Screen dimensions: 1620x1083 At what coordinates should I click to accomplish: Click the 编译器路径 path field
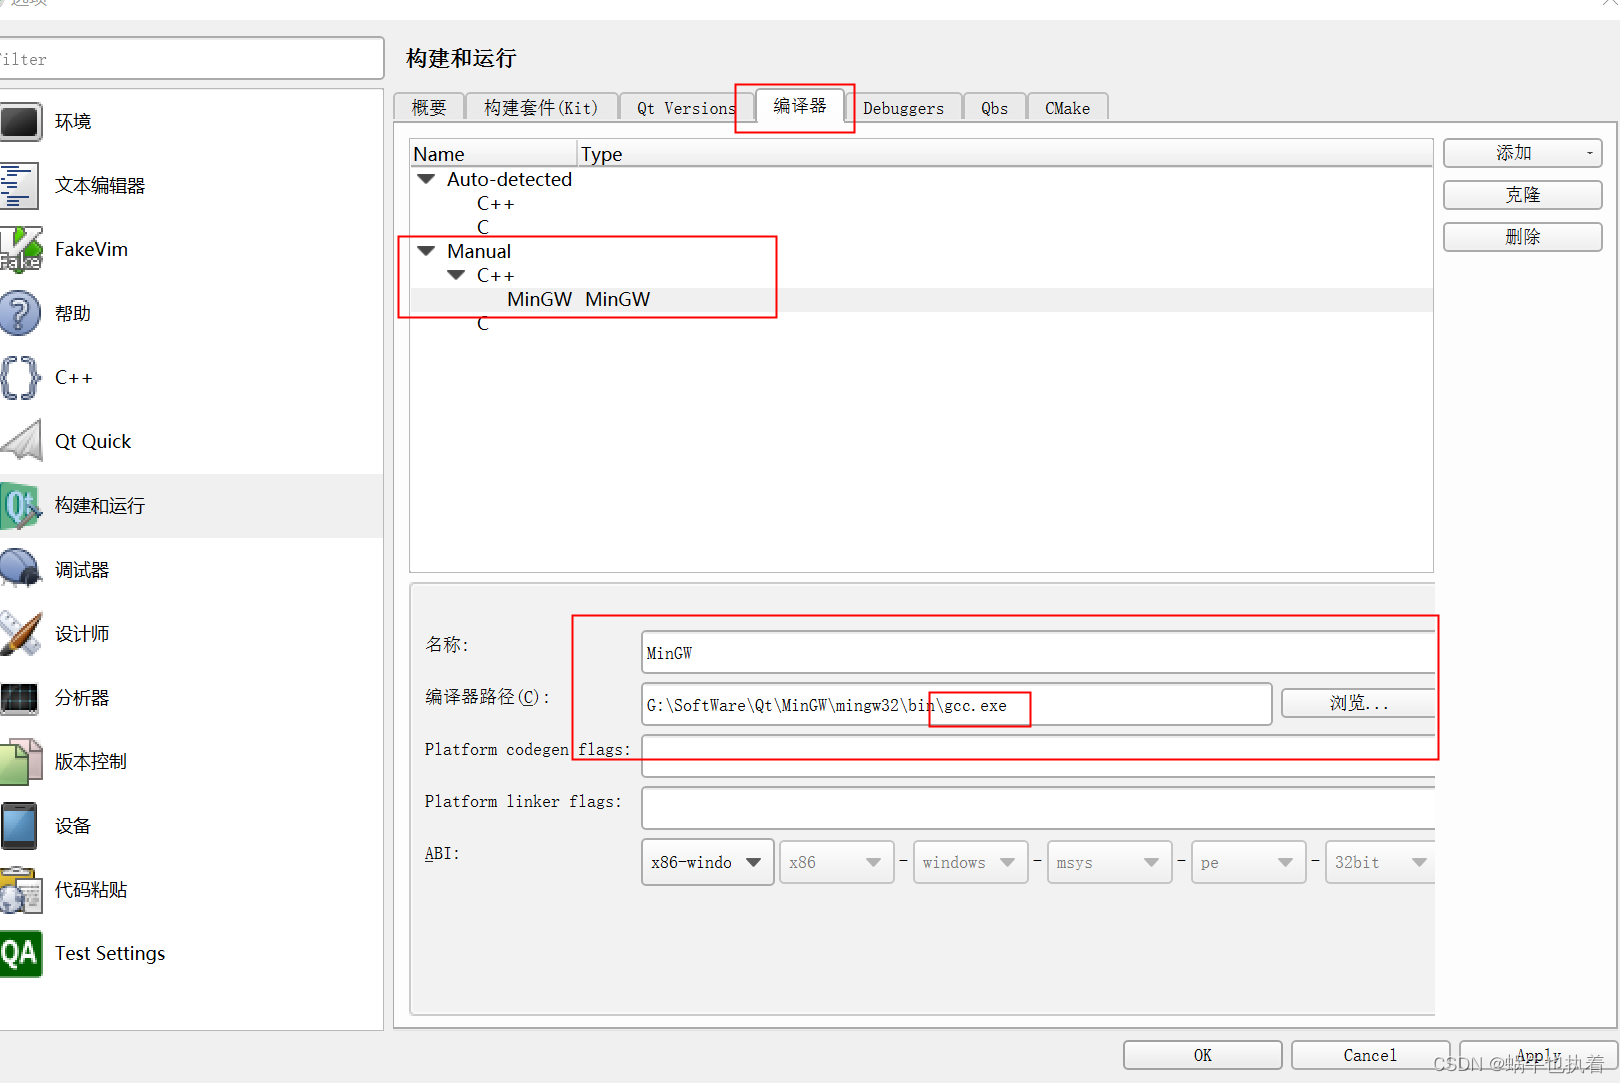coord(956,704)
